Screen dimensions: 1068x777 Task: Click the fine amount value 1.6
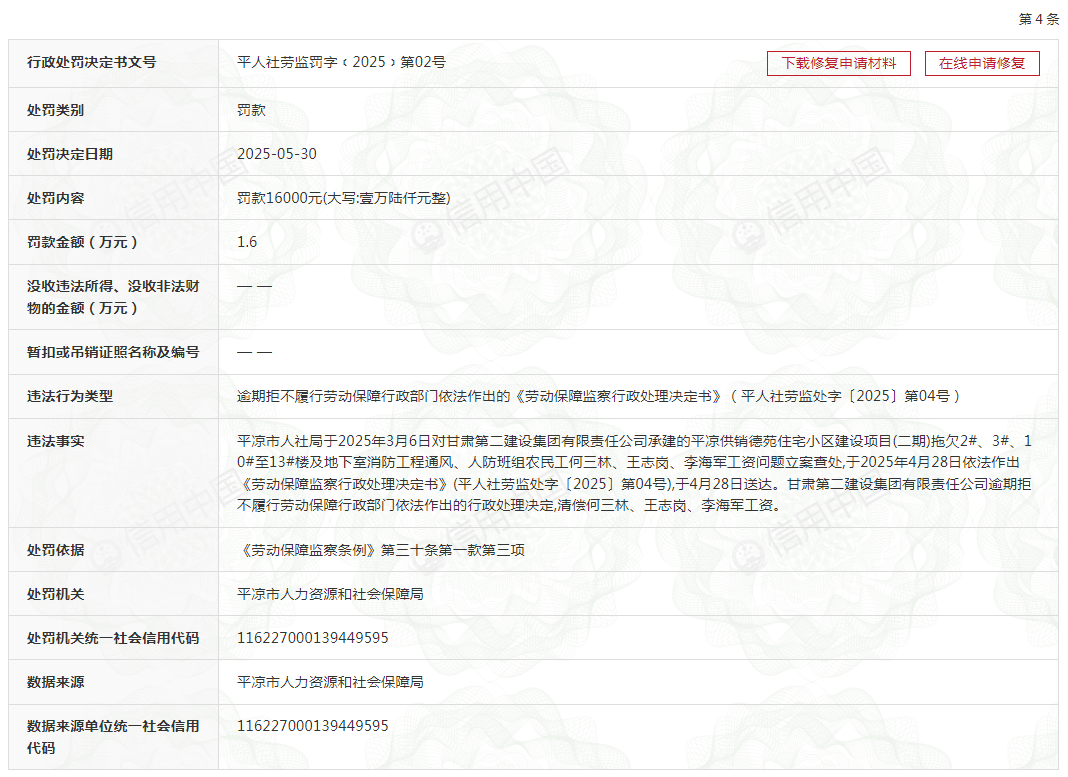(247, 242)
